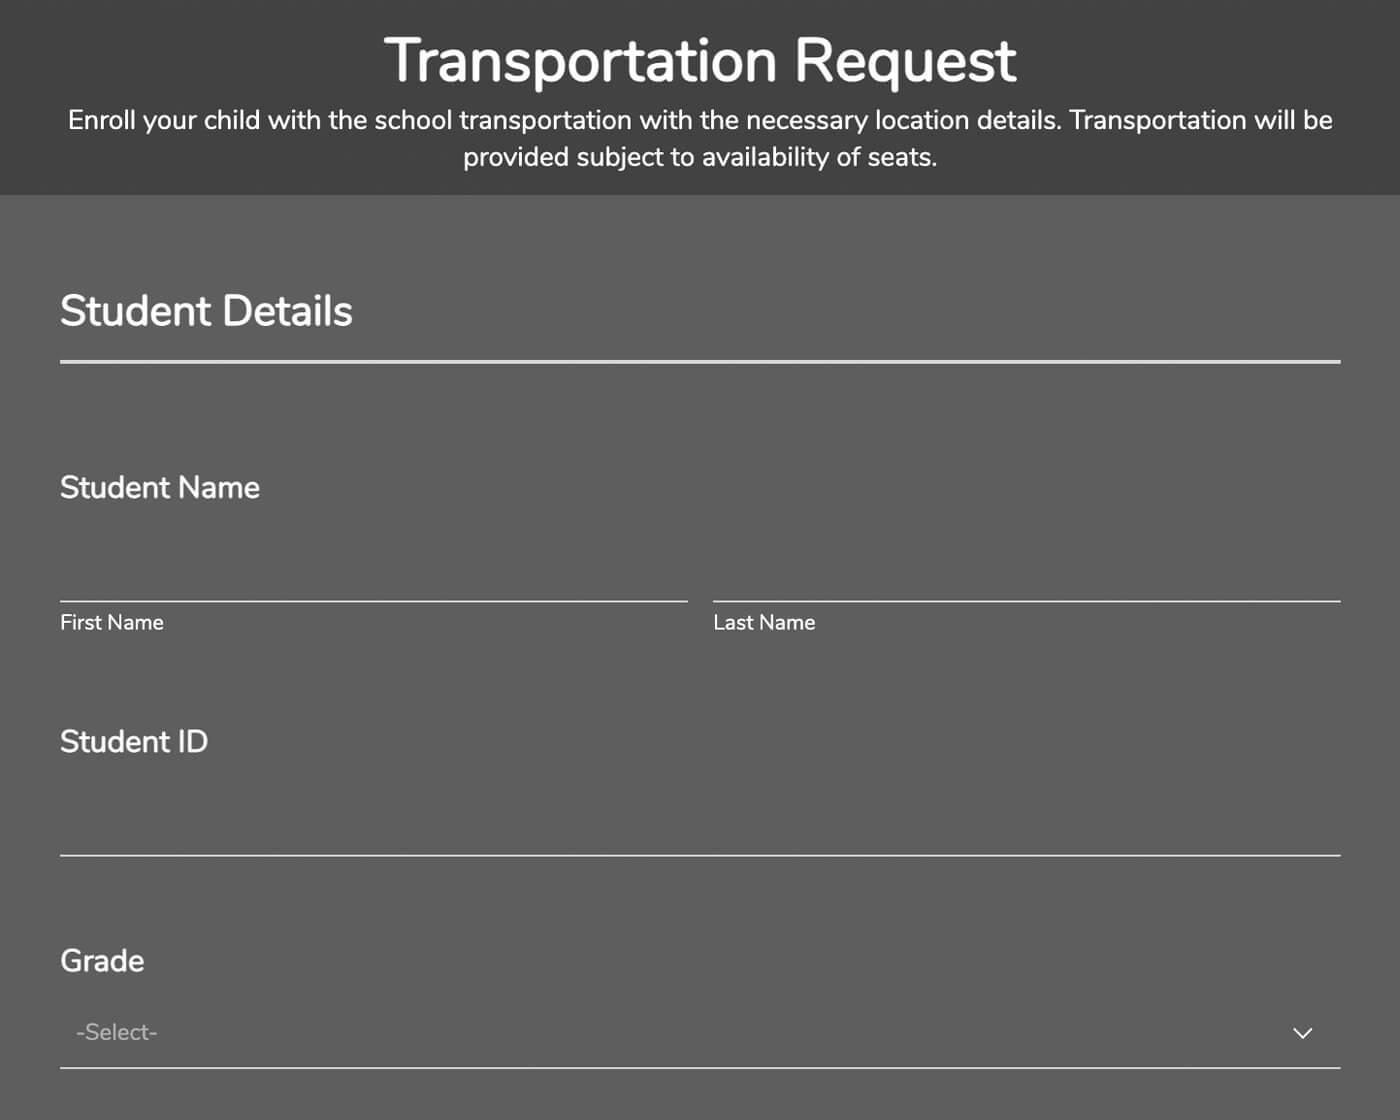Click the Grade label
Screen dimensions: 1400x1120
point(101,960)
